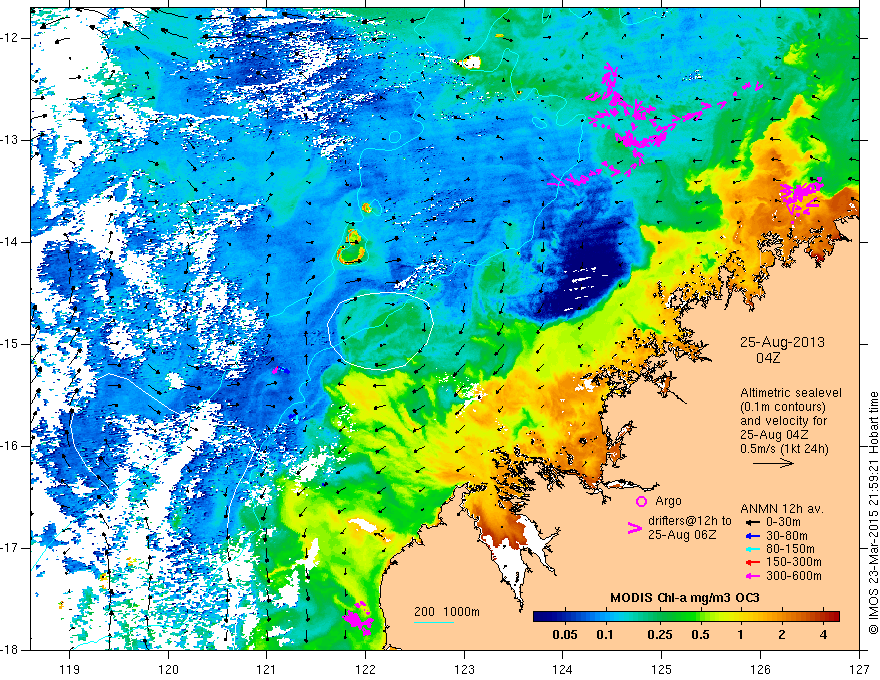The width and height of the screenshot is (880, 680).
Task: Select the red 150-300m arrow in legend
Action: 753,562
